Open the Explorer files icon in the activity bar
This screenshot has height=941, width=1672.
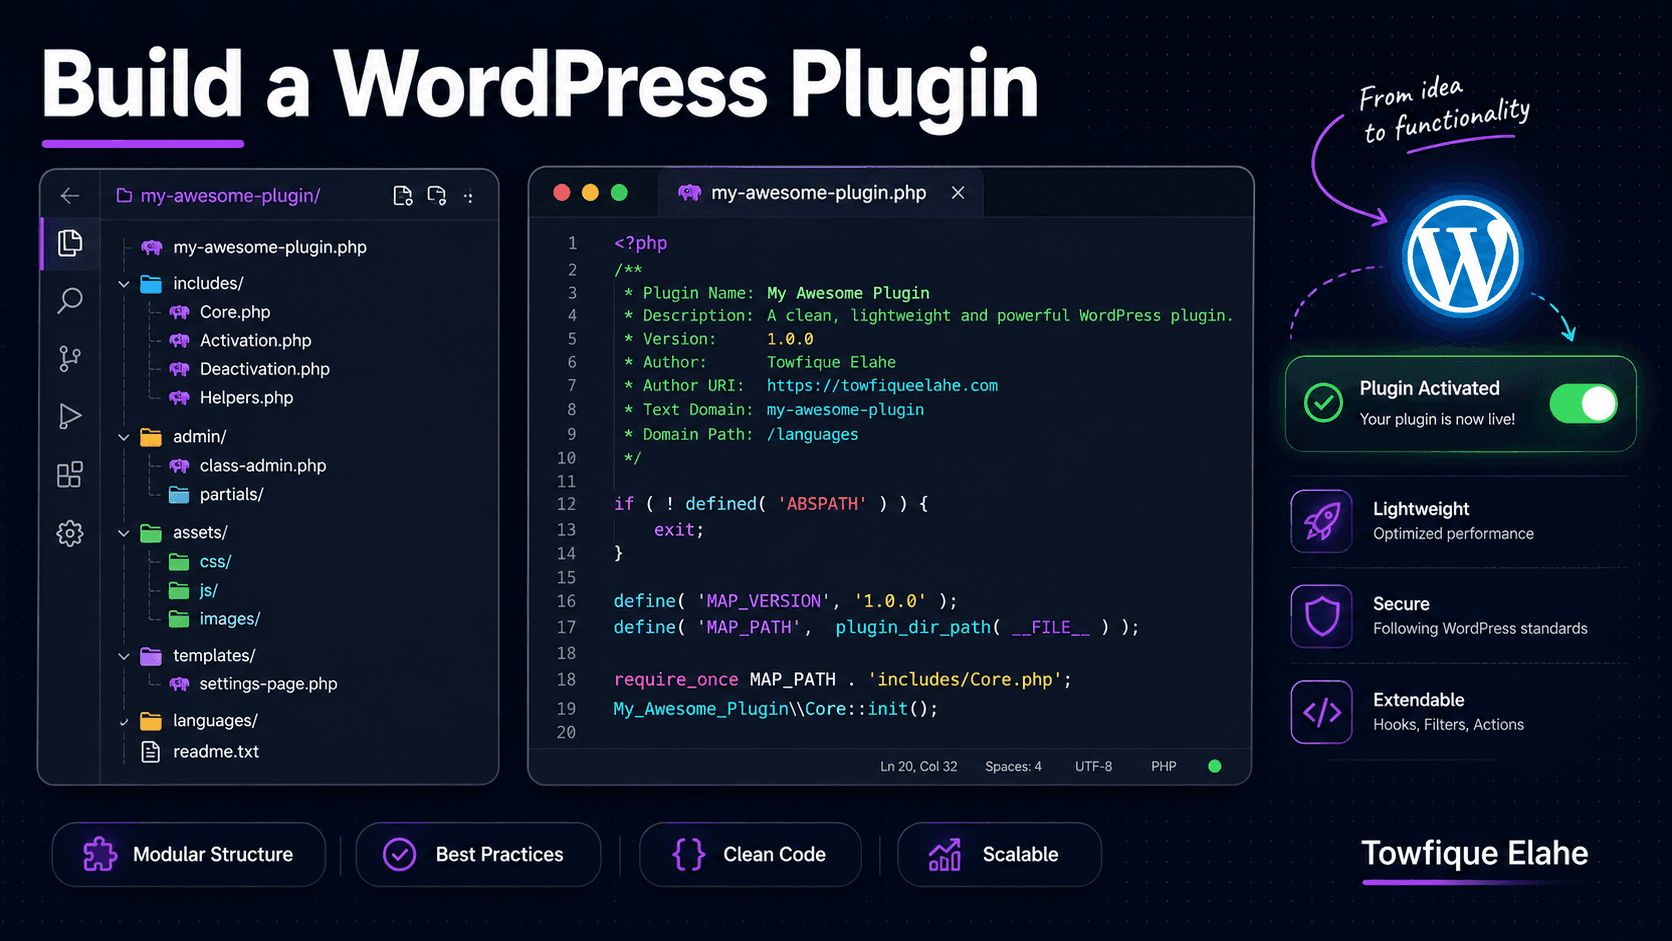(x=70, y=243)
